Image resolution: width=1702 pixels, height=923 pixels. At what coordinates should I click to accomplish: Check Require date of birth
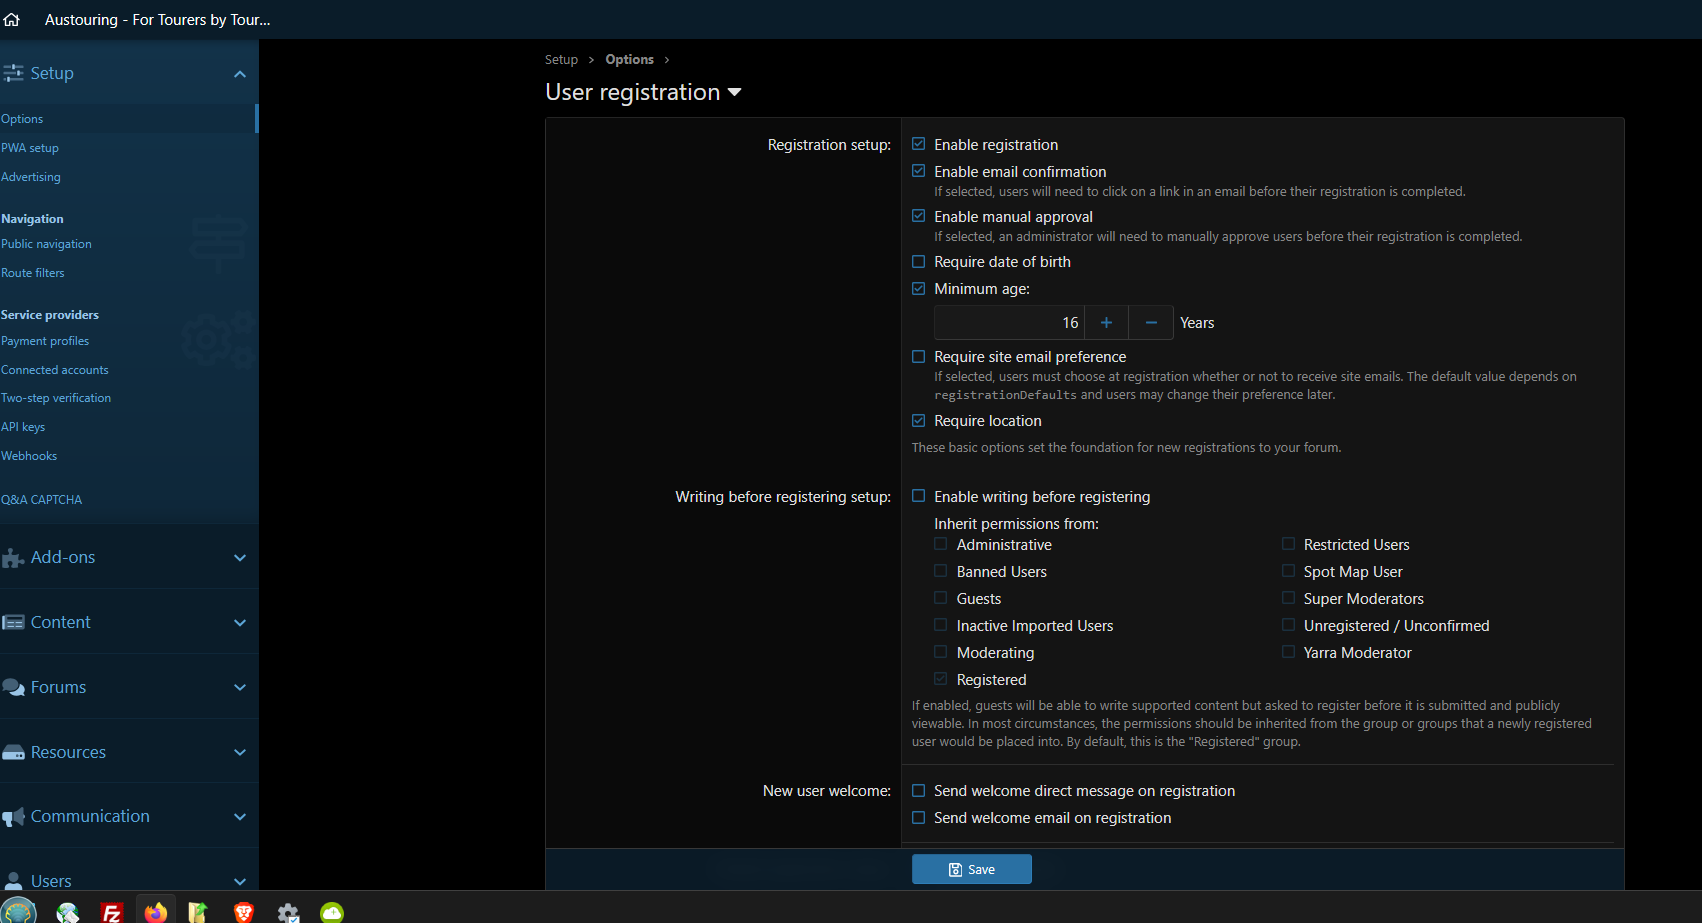(x=919, y=262)
